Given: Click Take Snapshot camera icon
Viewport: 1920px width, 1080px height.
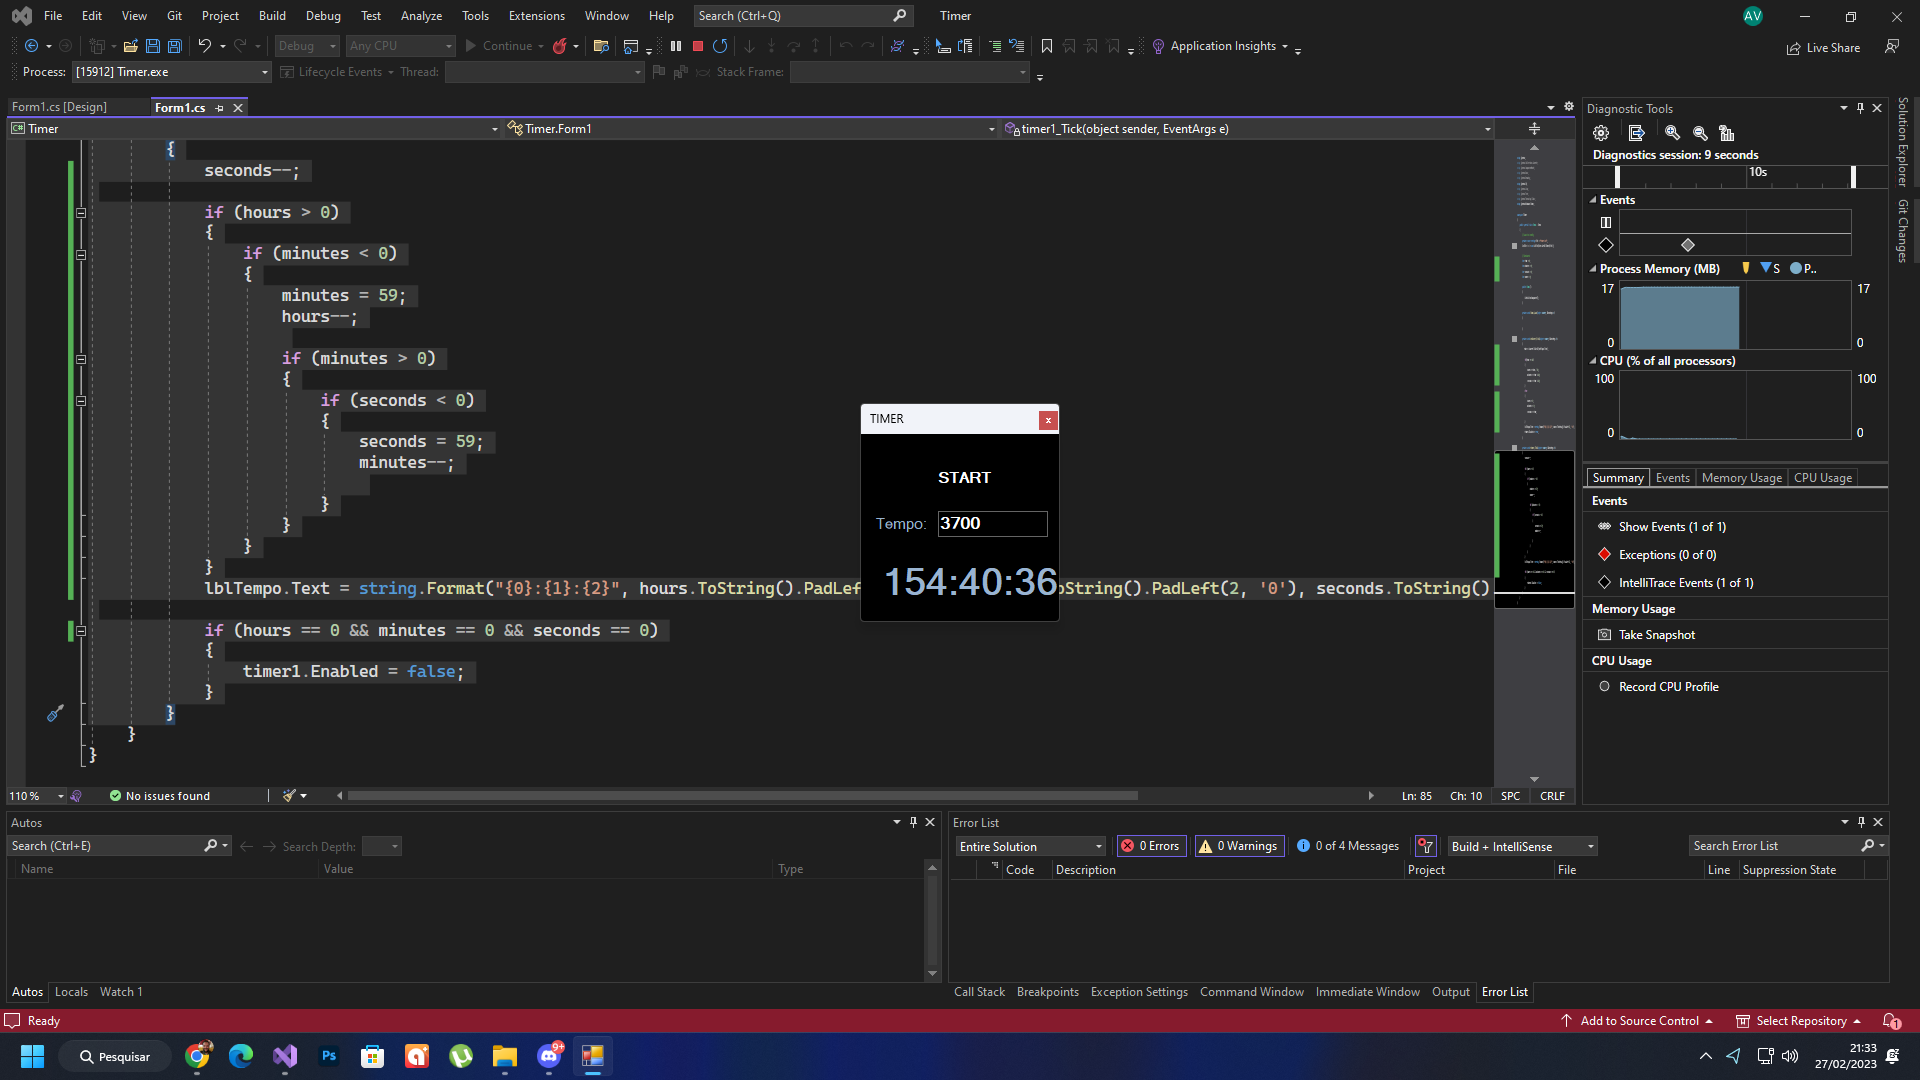Looking at the screenshot, I should pyautogui.click(x=1605, y=635).
